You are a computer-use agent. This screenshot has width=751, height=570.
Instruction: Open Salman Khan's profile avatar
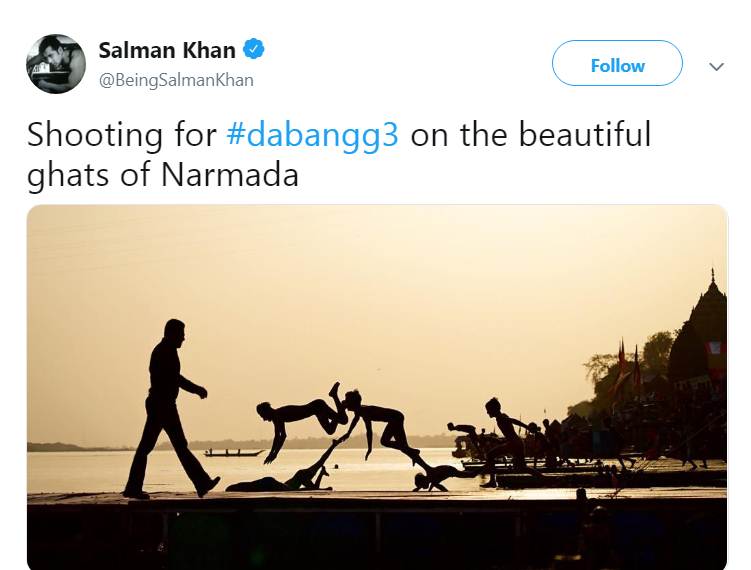pos(56,64)
